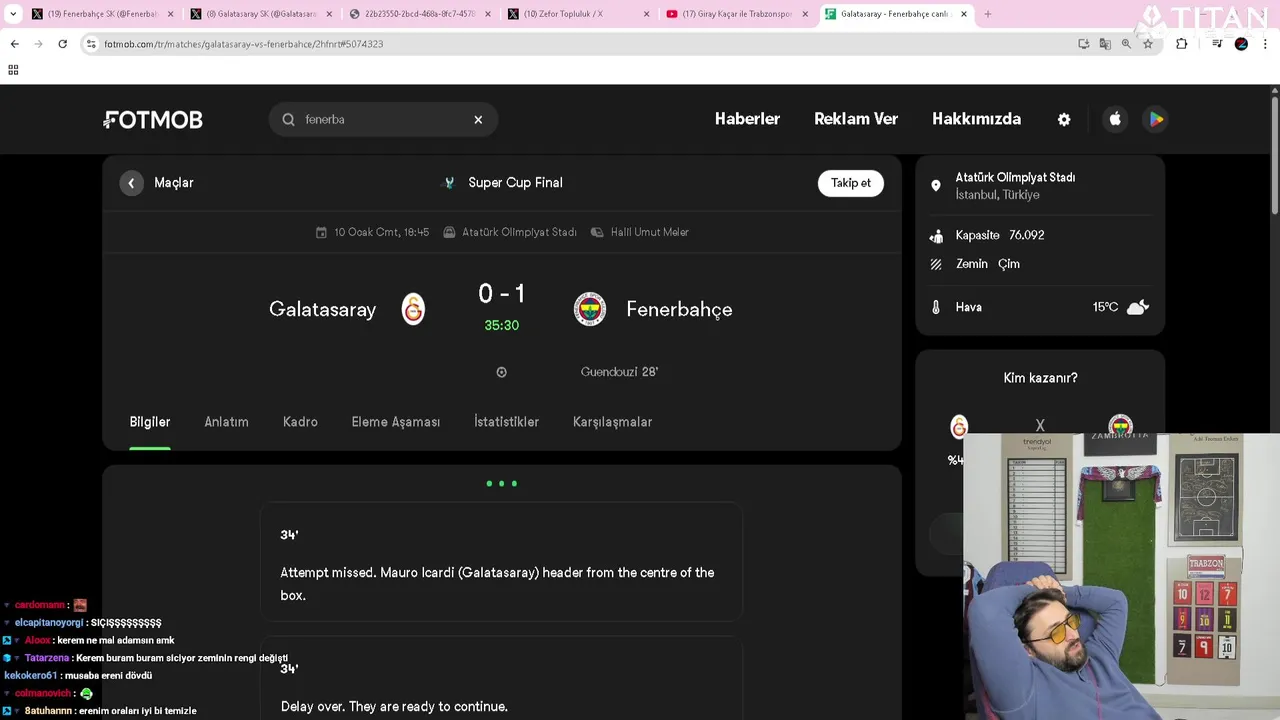The height and width of the screenshot is (720, 1280).
Task: Switch to the Kadro tab
Action: coord(300,422)
